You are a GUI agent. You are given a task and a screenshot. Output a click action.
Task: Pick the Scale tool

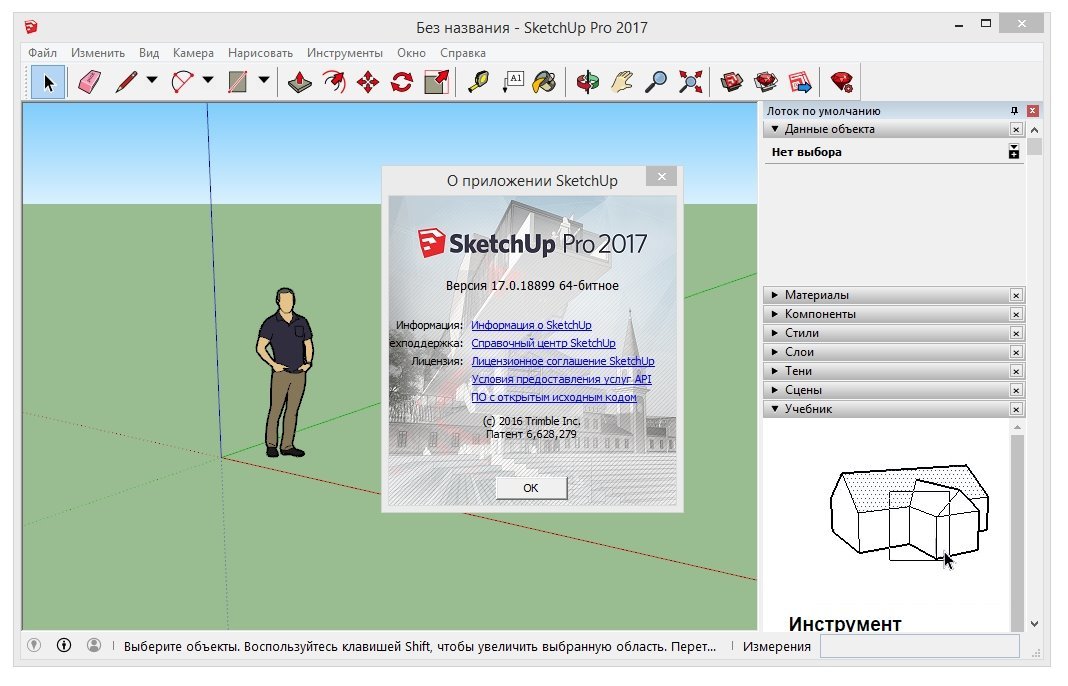point(436,82)
